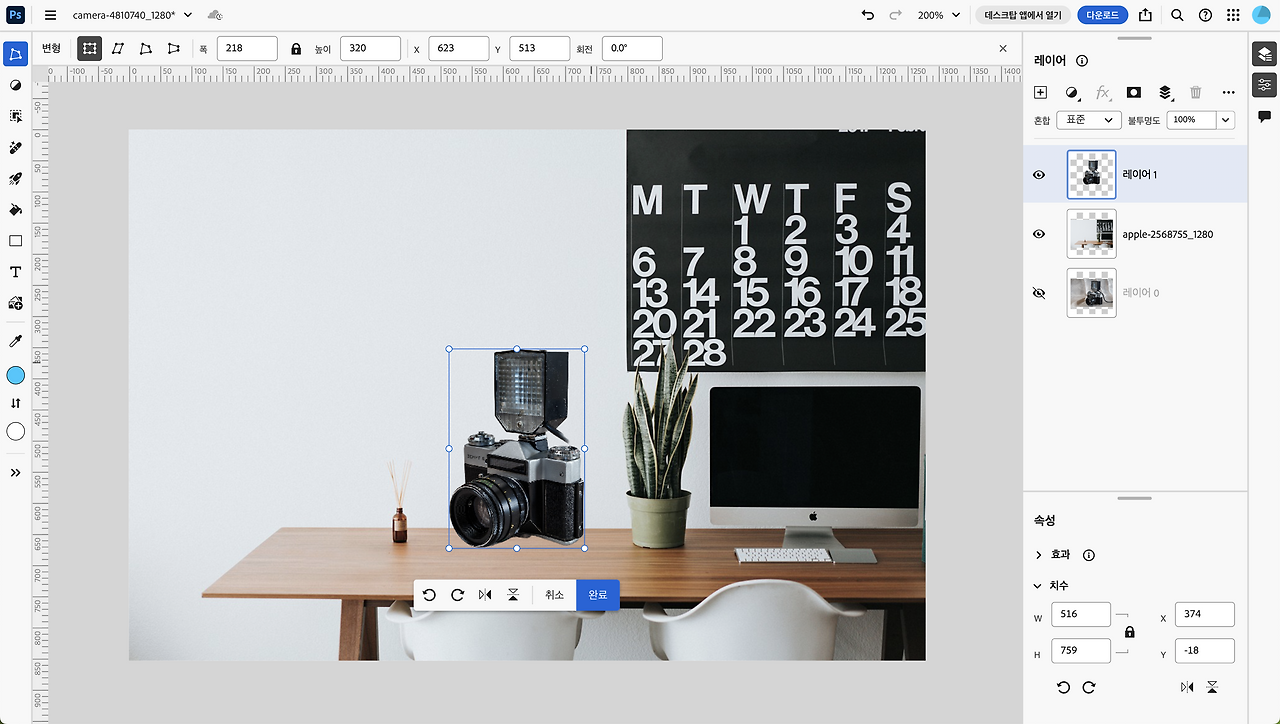Flip horizontal in the Properties dimensions section
Image resolution: width=1280 pixels, height=724 pixels.
[1187, 688]
